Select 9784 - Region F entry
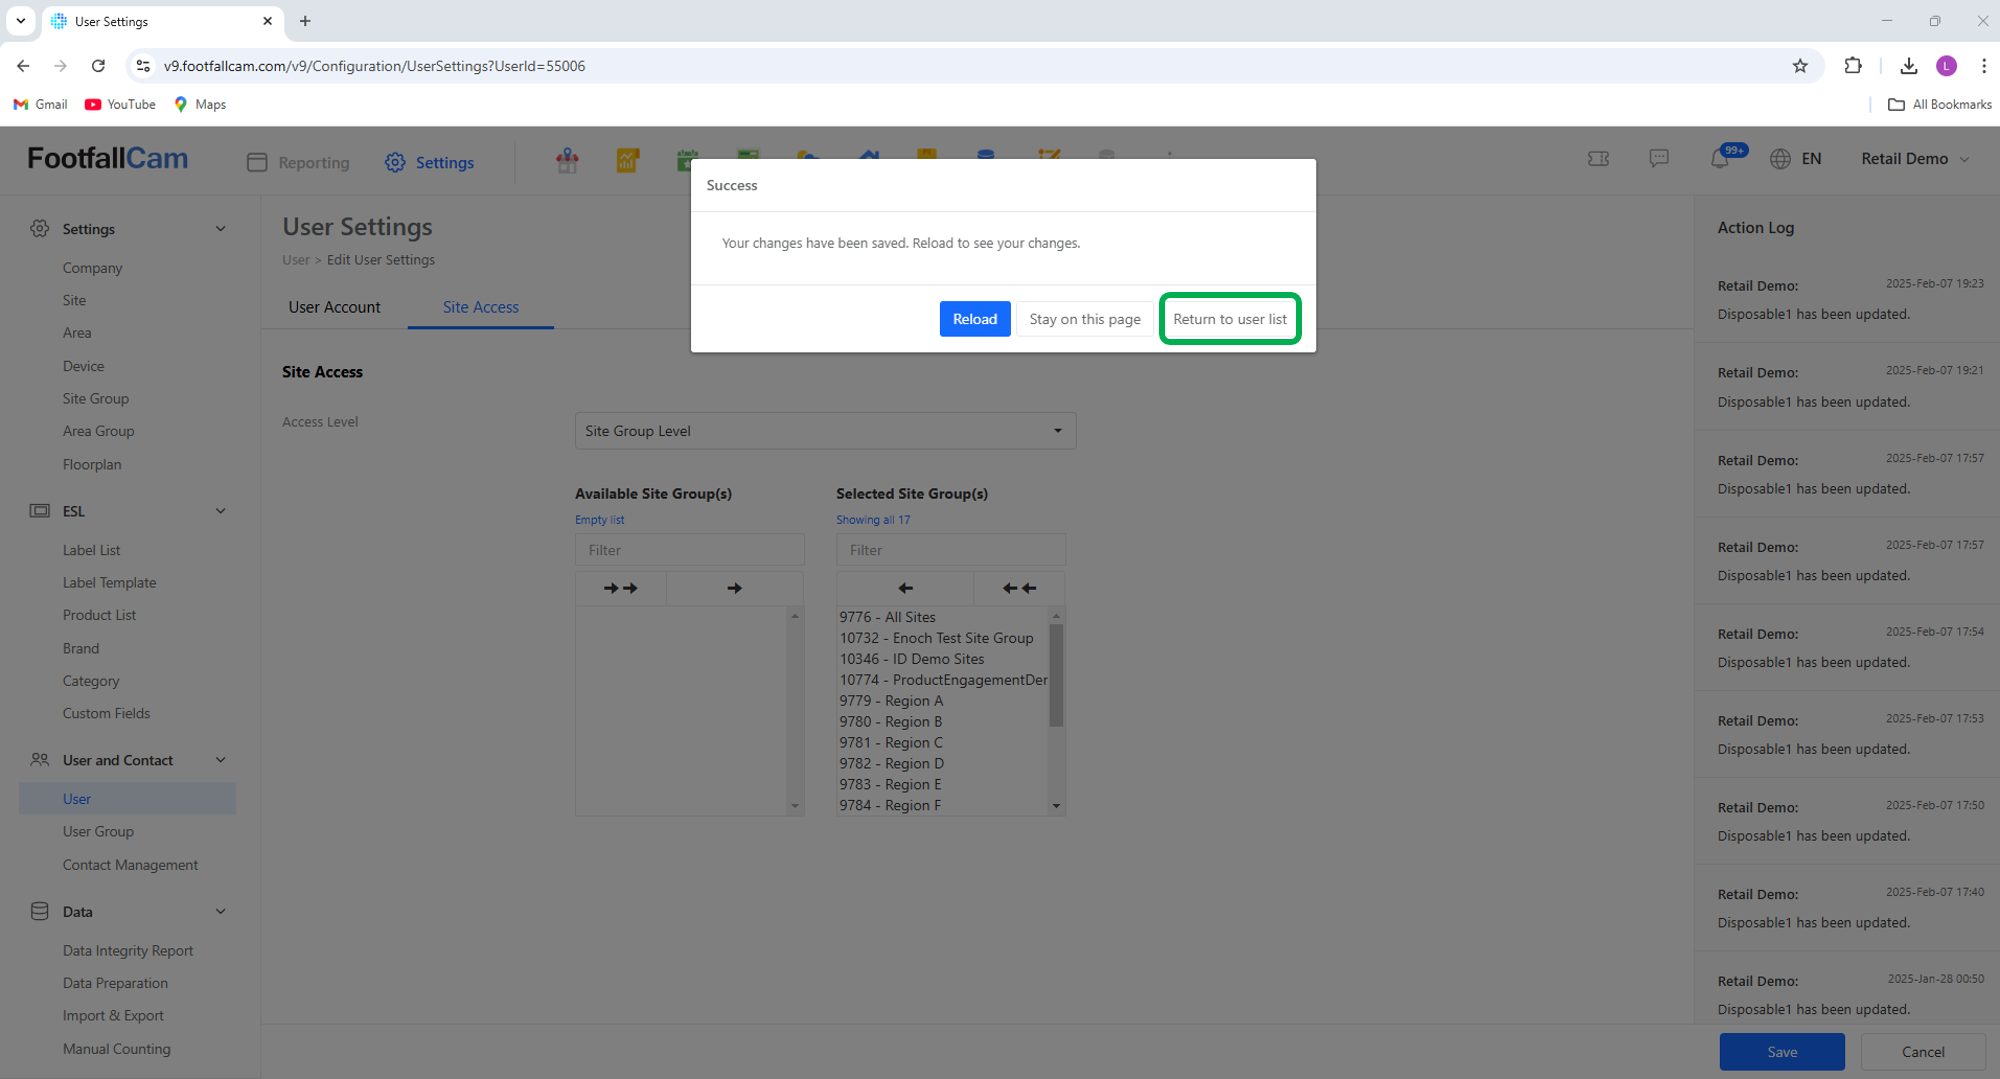The width and height of the screenshot is (2000, 1079). (x=943, y=806)
